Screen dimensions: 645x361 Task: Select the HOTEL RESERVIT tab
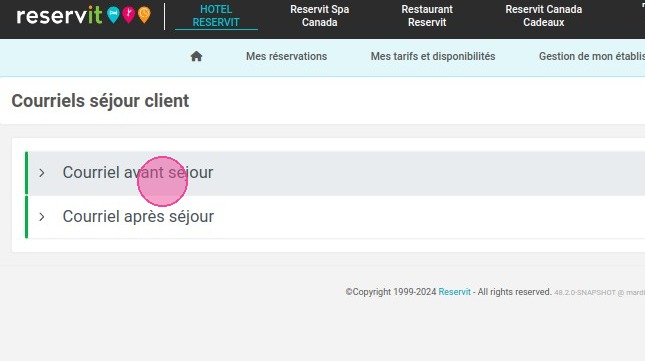click(216, 16)
